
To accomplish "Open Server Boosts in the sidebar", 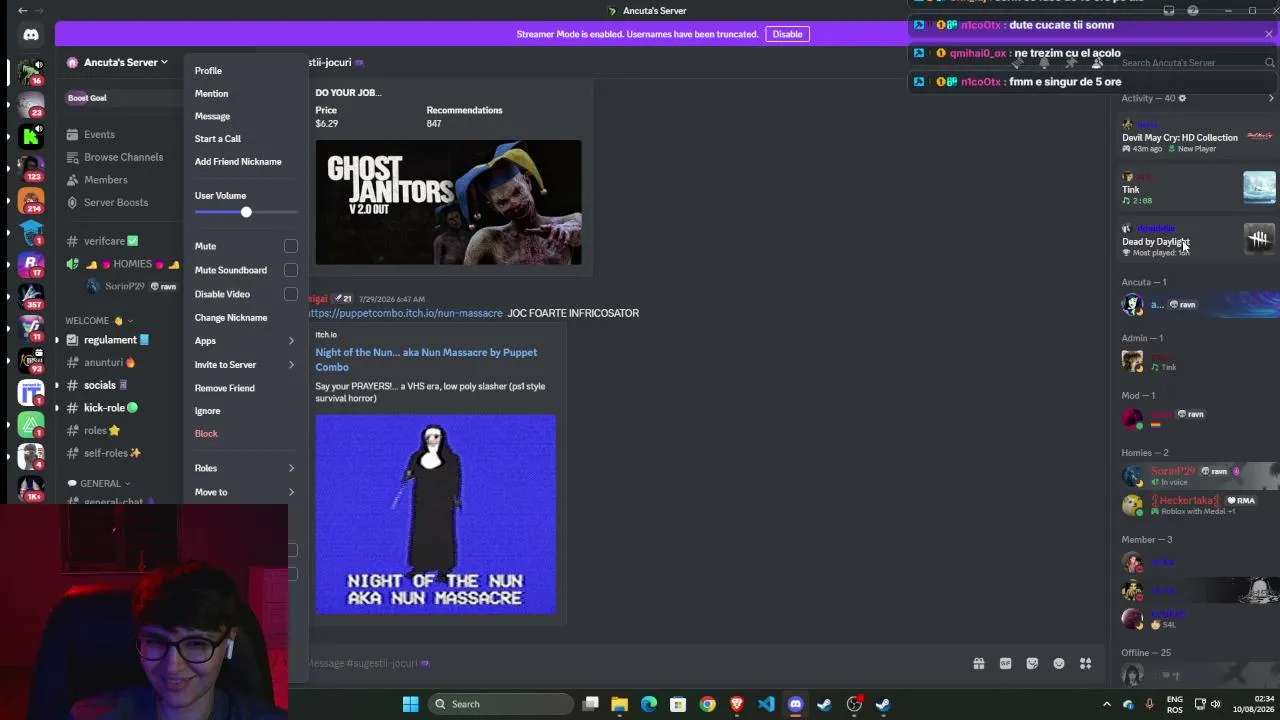I will 116,202.
